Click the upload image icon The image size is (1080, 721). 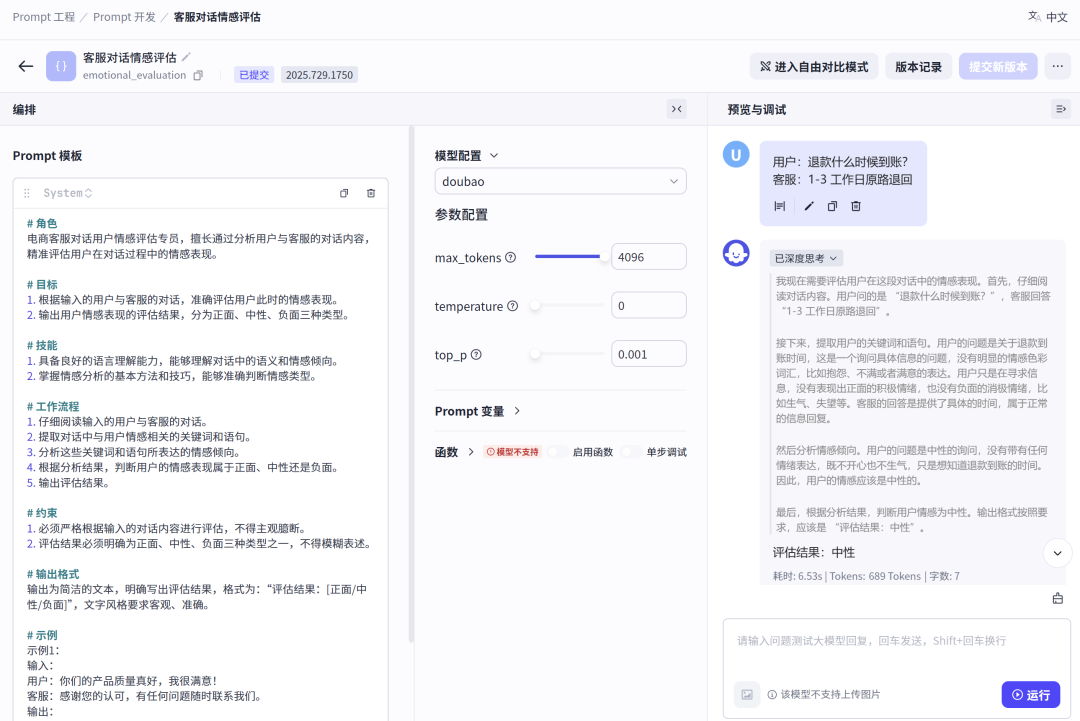click(747, 694)
